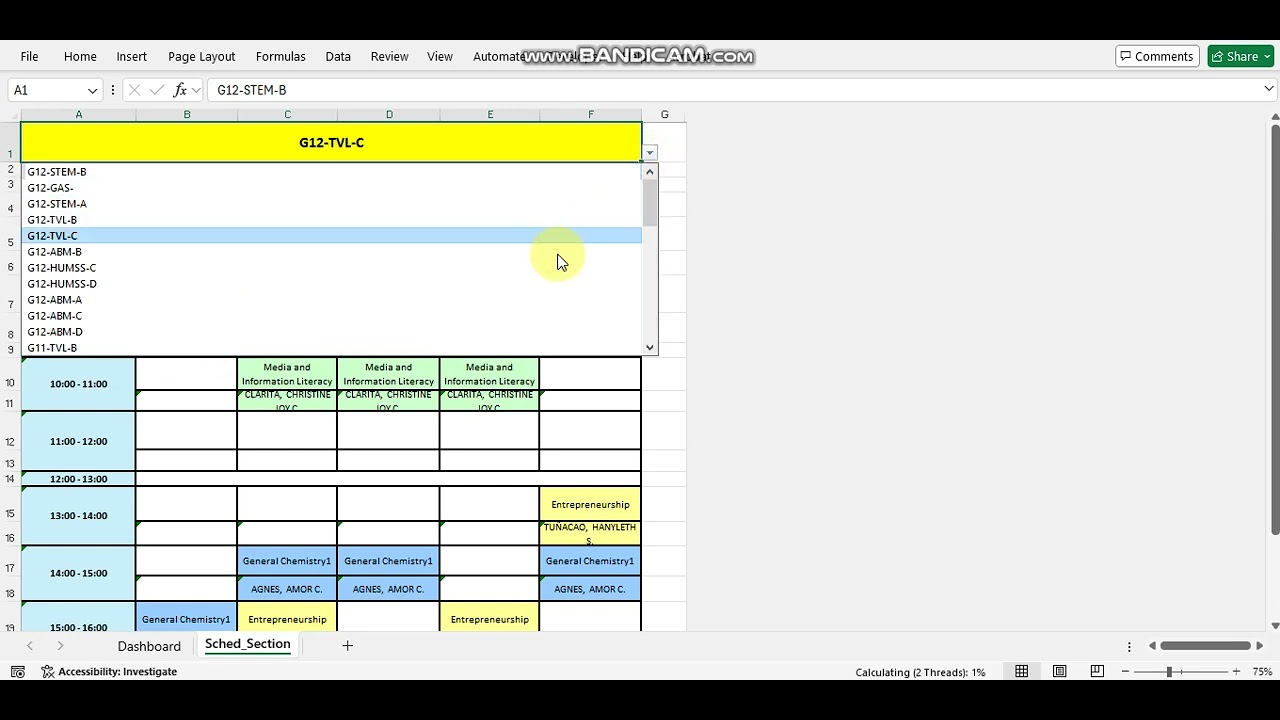Click the Enter checkmark icon in formula bar
Viewport: 1280px width, 720px height.
point(157,90)
